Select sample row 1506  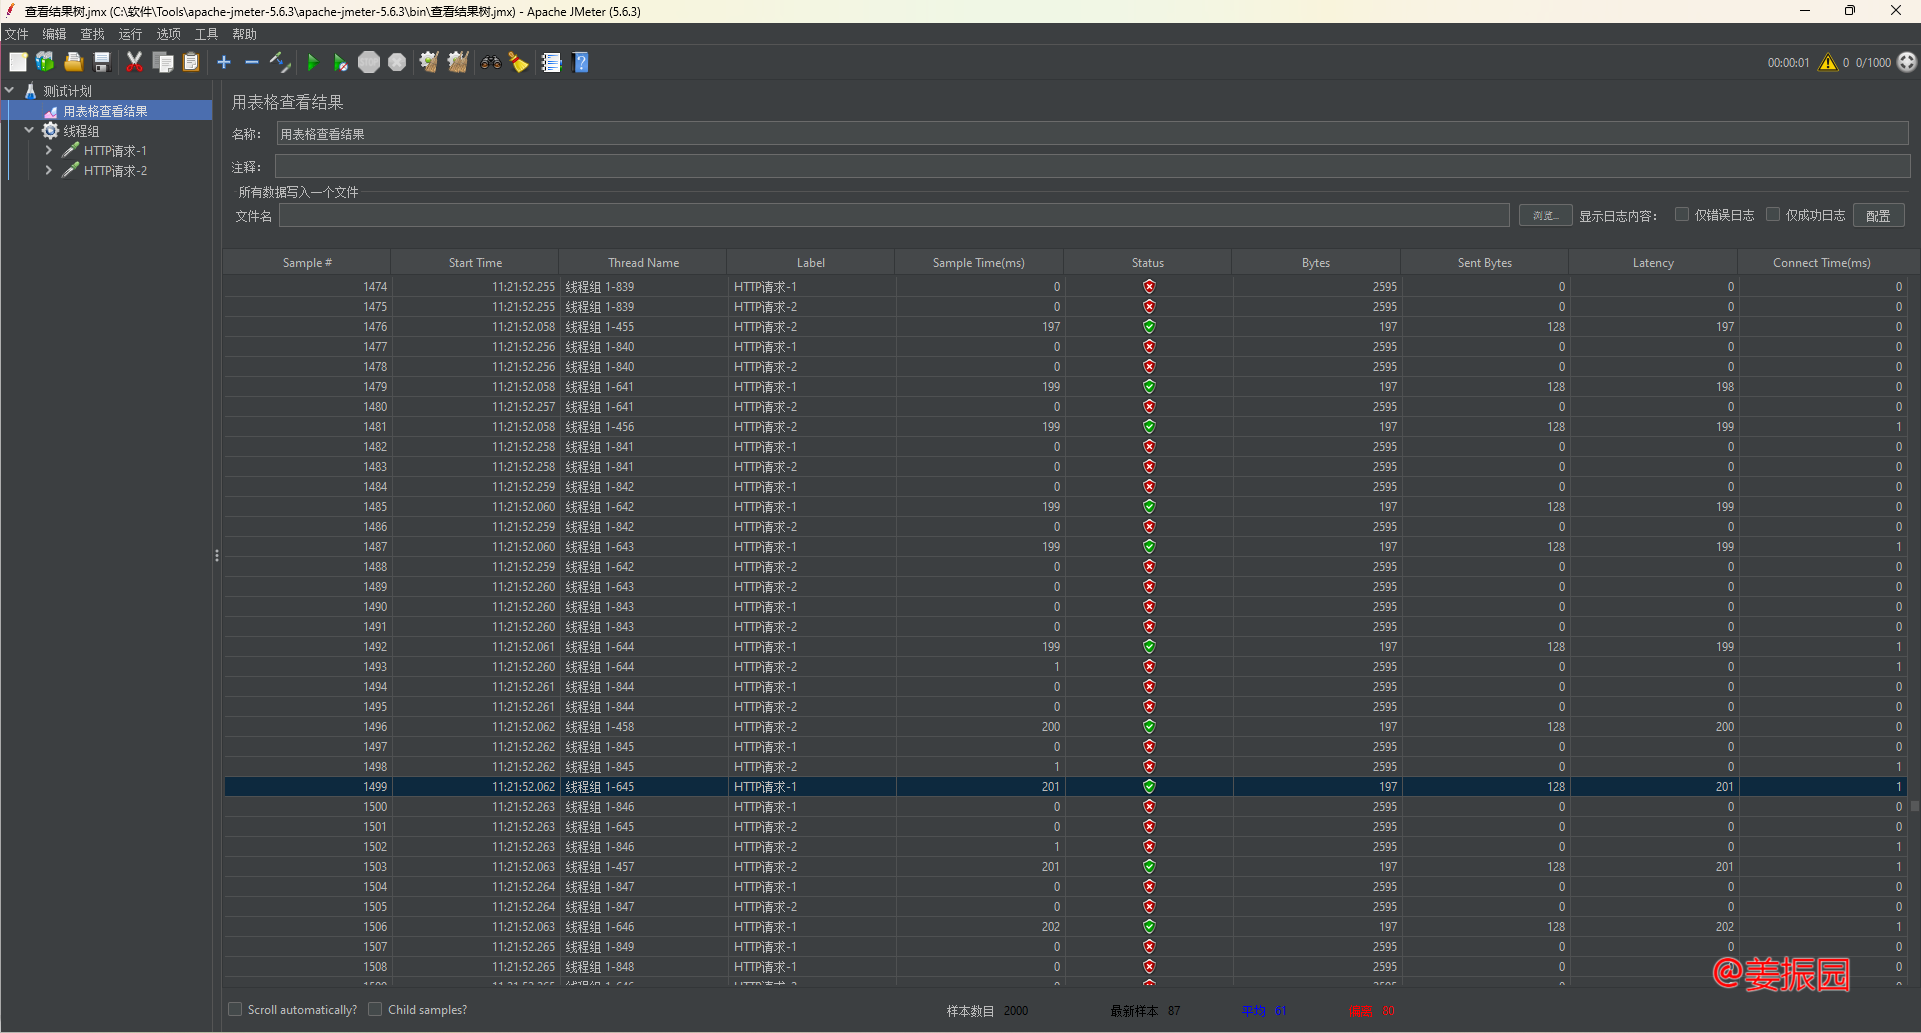1065,927
